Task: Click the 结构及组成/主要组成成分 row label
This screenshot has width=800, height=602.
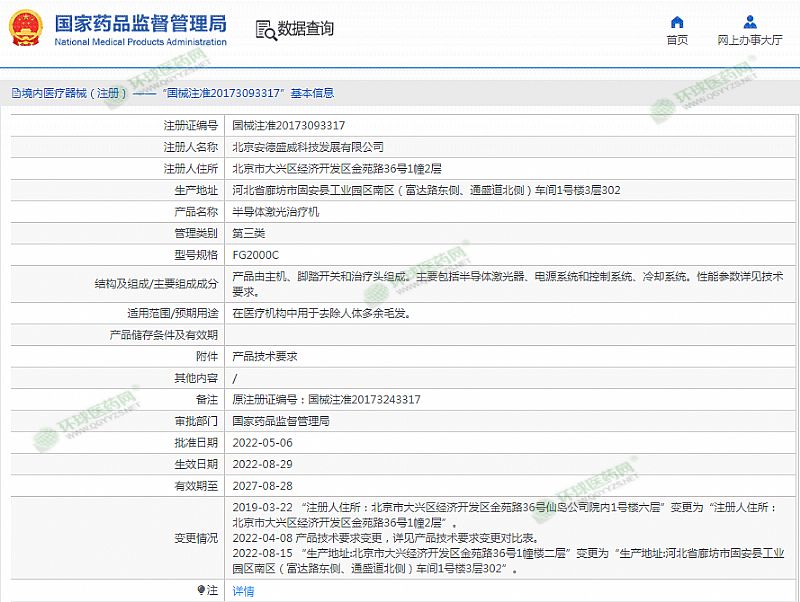Action: (156, 284)
